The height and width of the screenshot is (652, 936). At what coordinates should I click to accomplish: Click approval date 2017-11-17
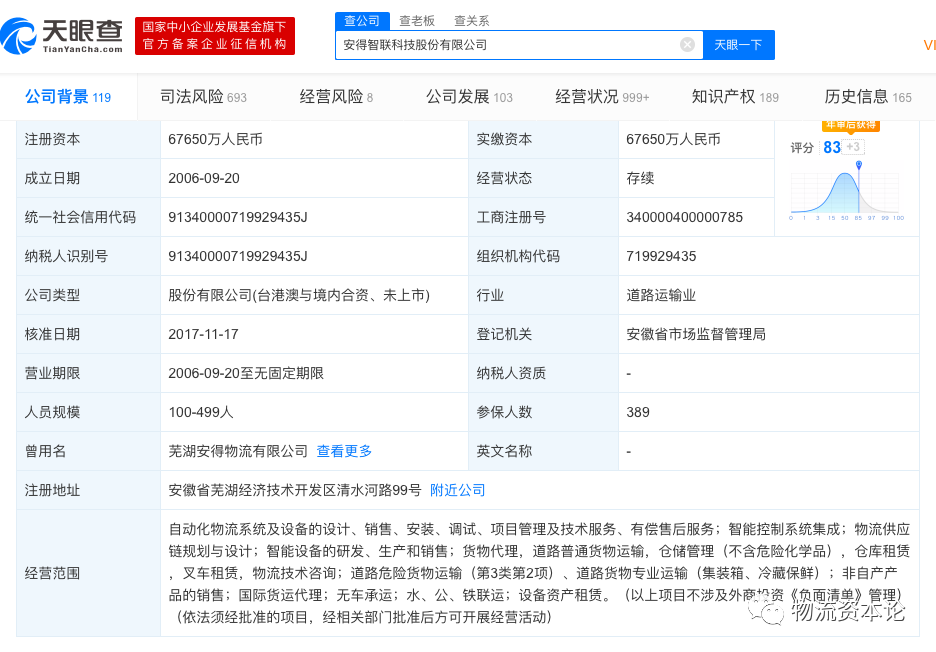[x=203, y=334]
